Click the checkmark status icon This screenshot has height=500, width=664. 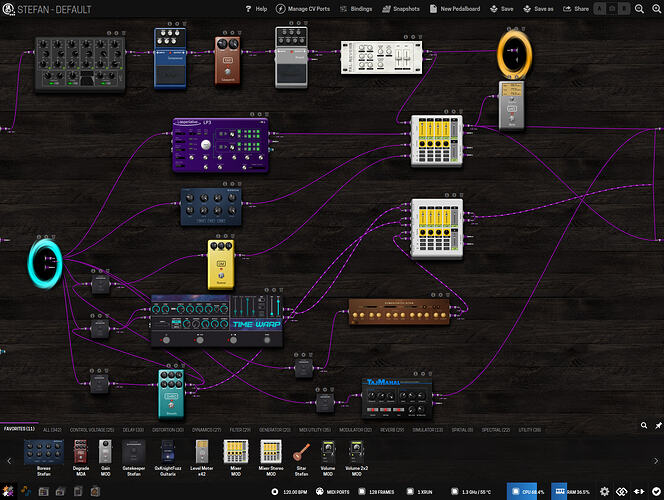pyautogui.click(x=656, y=492)
